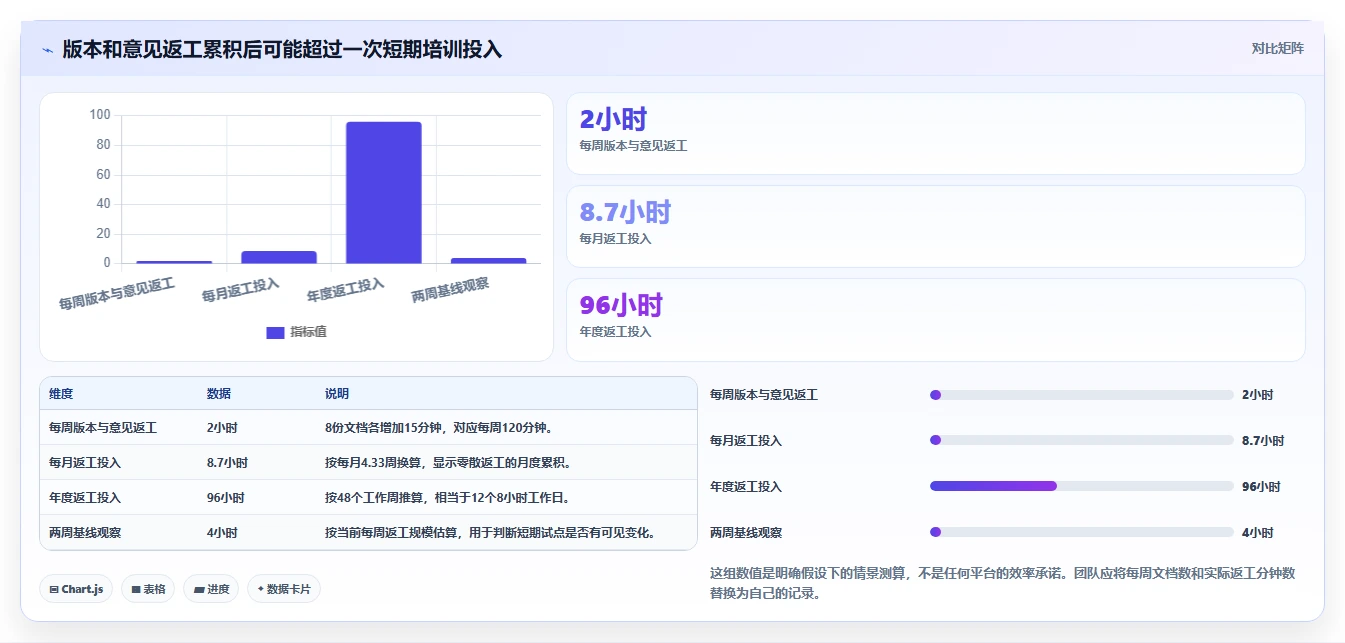Select the 2小时 stat card
Image resolution: width=1345 pixels, height=643 pixels.
935,134
